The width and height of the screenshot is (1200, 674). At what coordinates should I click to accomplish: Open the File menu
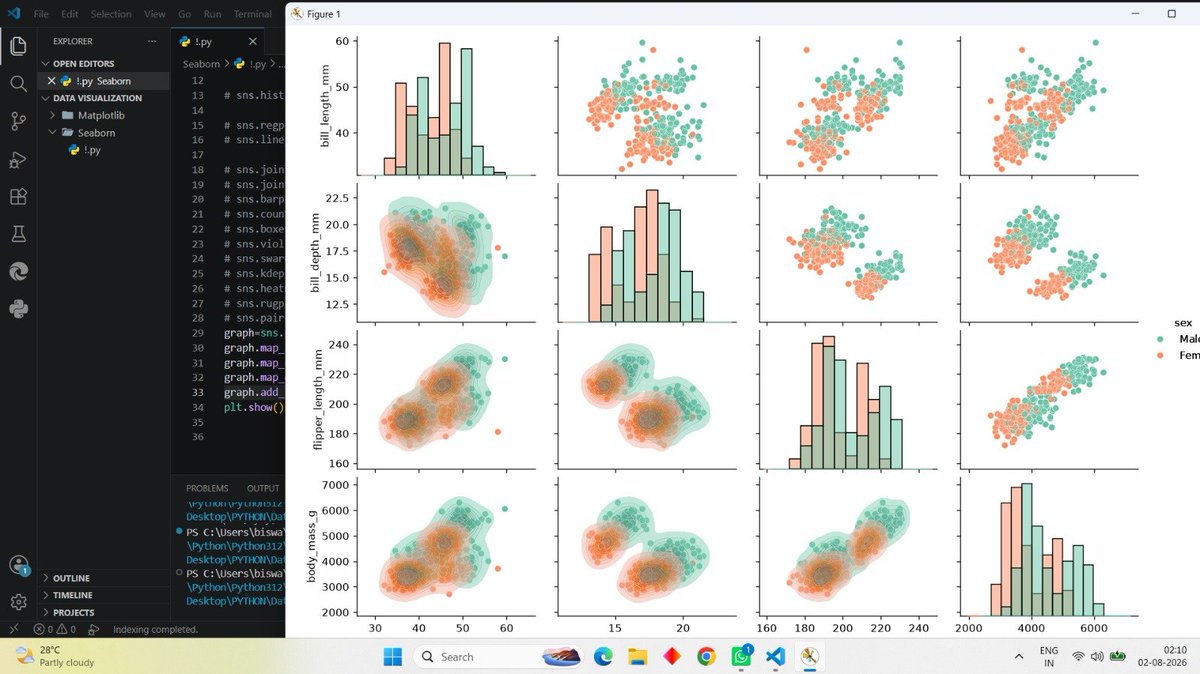(x=41, y=14)
